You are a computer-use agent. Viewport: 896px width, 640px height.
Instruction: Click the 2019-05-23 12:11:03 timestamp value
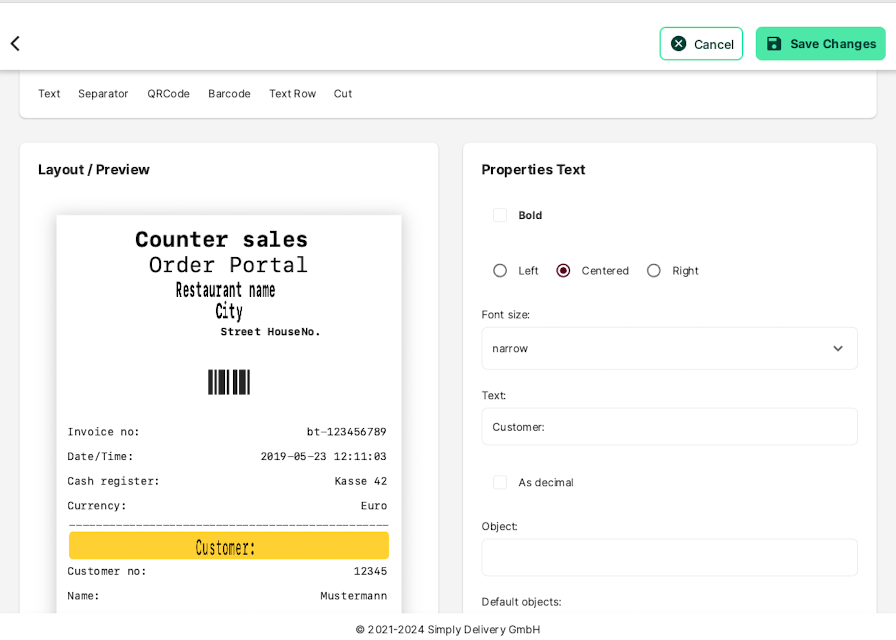pos(323,457)
